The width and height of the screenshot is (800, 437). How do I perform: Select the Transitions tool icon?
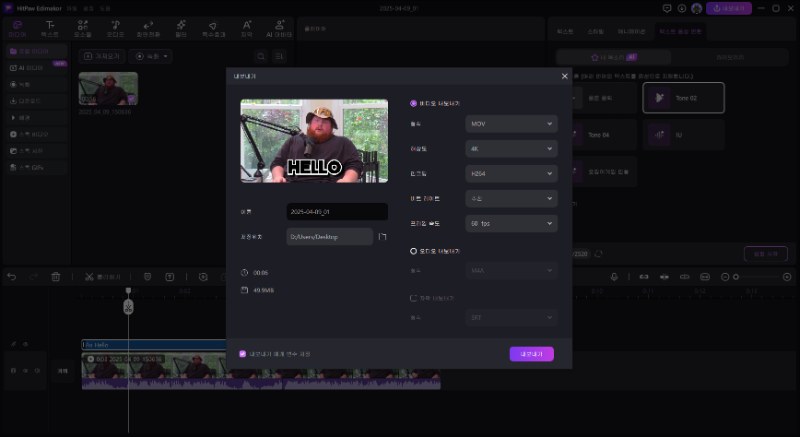tap(148, 27)
